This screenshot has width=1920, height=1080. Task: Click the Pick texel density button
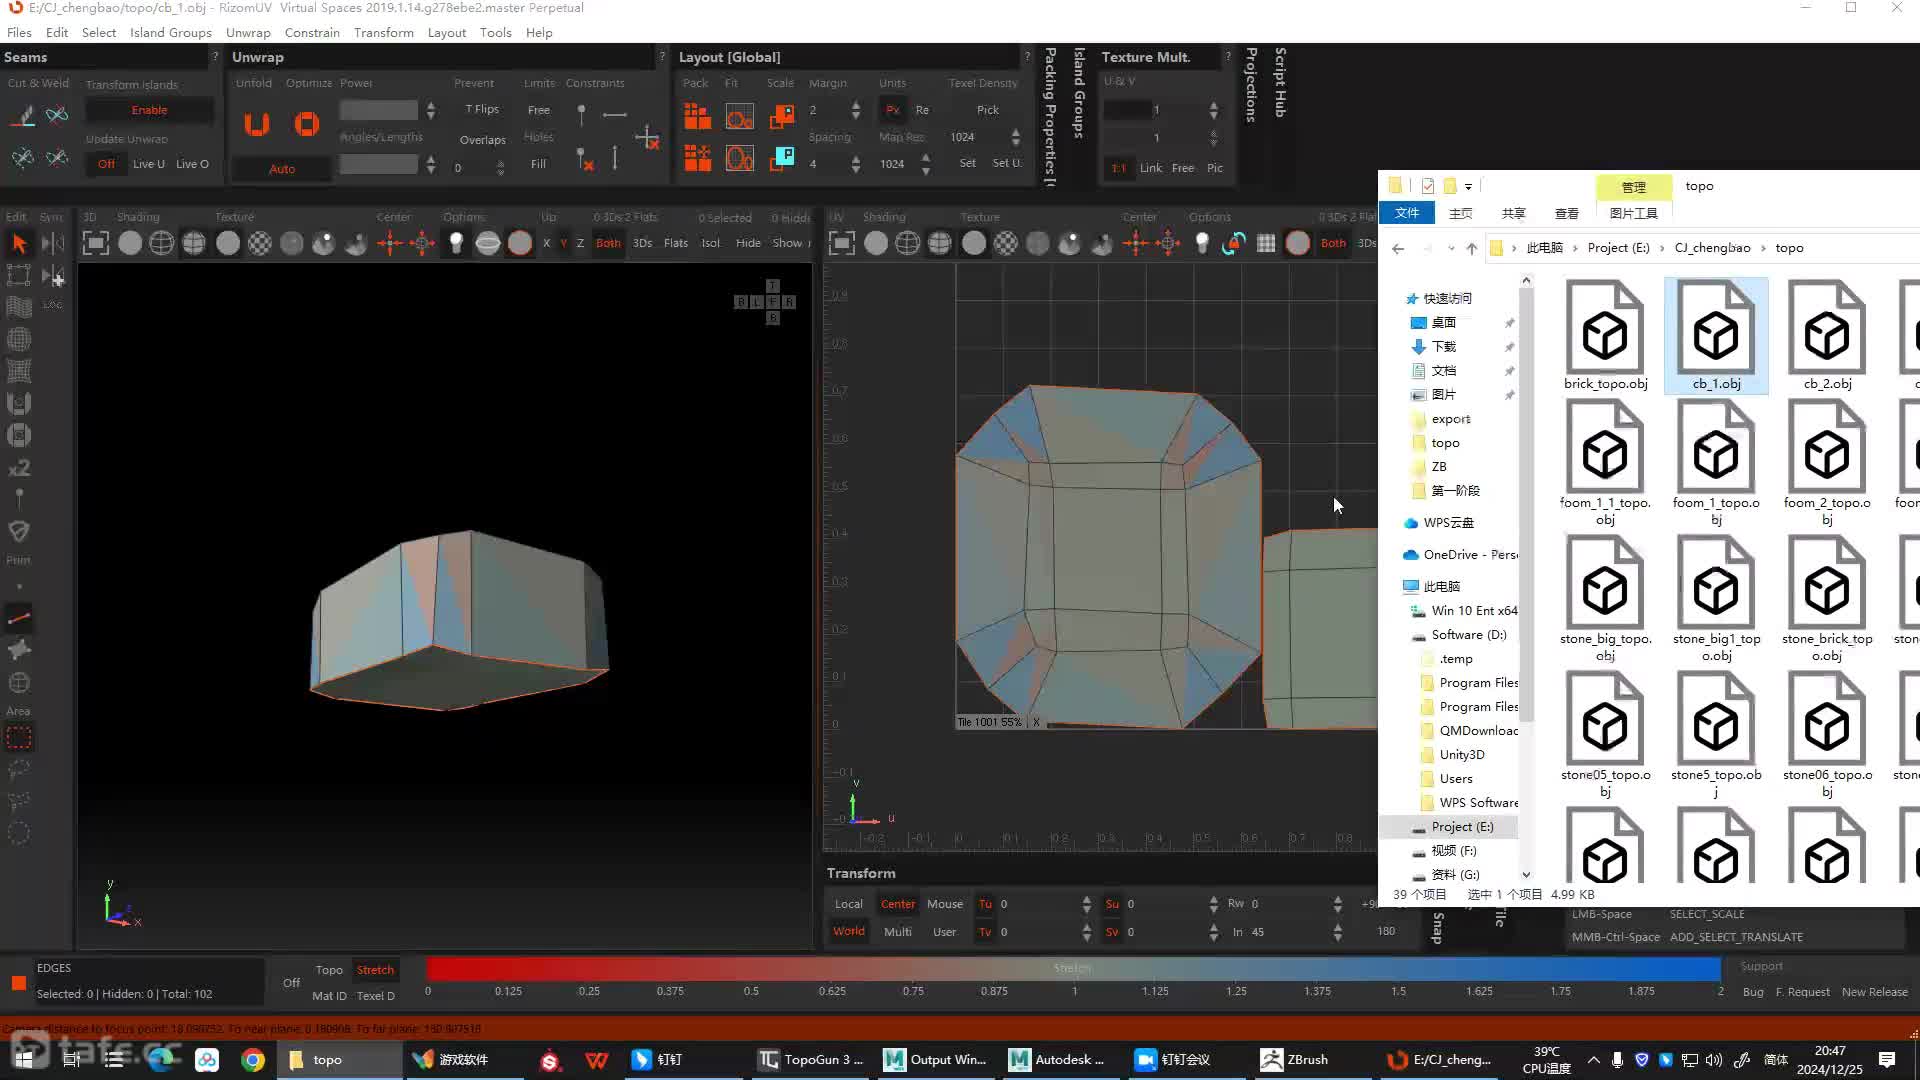coord(987,110)
